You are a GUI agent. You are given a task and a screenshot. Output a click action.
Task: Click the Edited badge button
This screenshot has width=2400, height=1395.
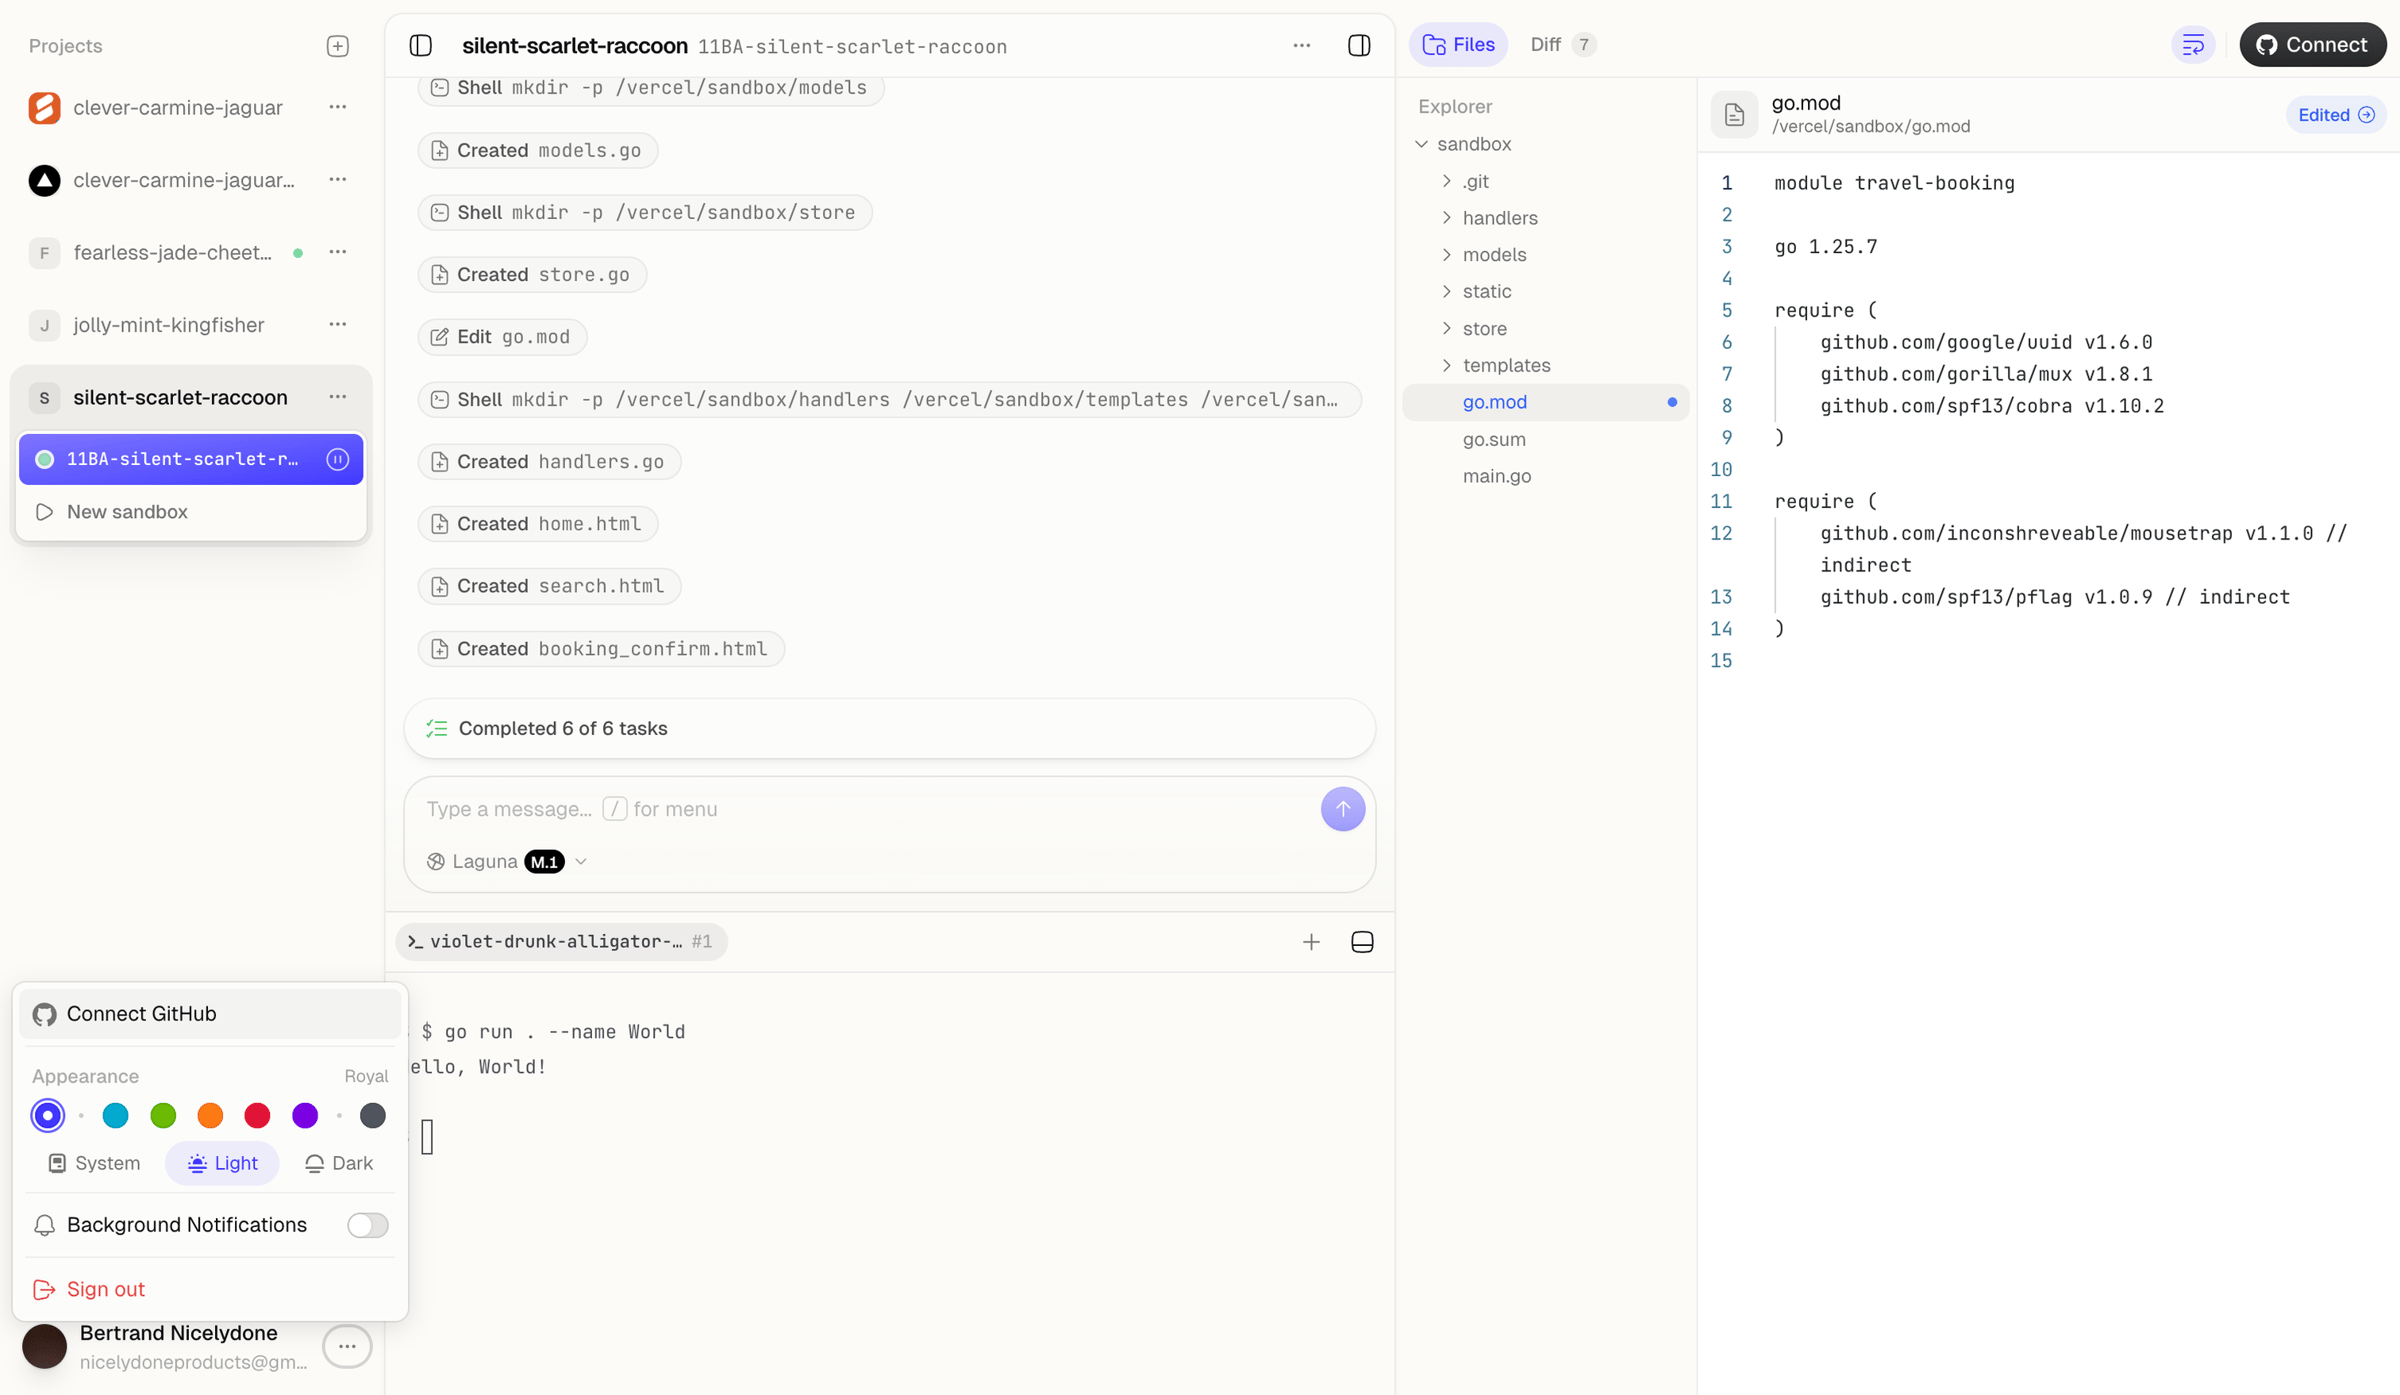(x=2335, y=115)
